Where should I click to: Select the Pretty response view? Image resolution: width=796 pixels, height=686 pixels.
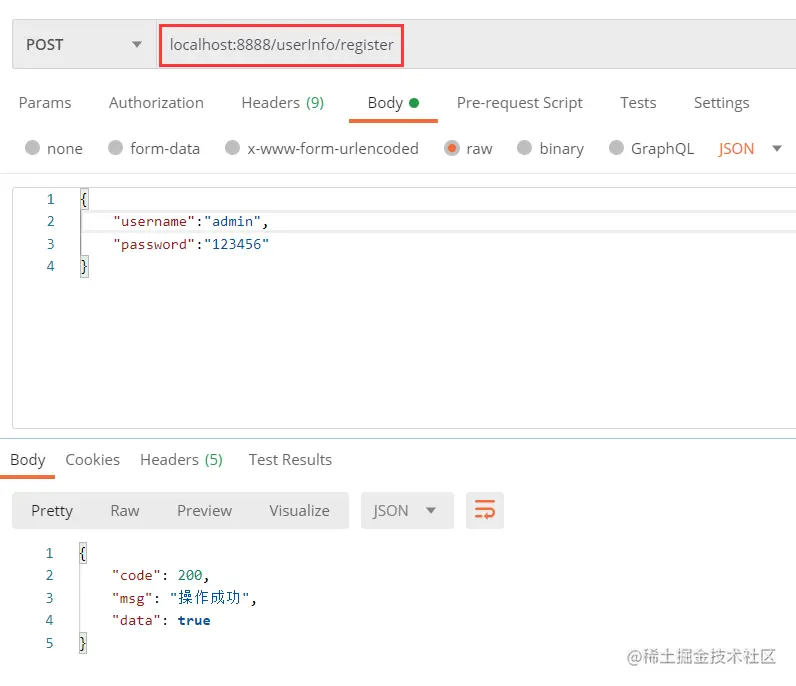[52, 511]
